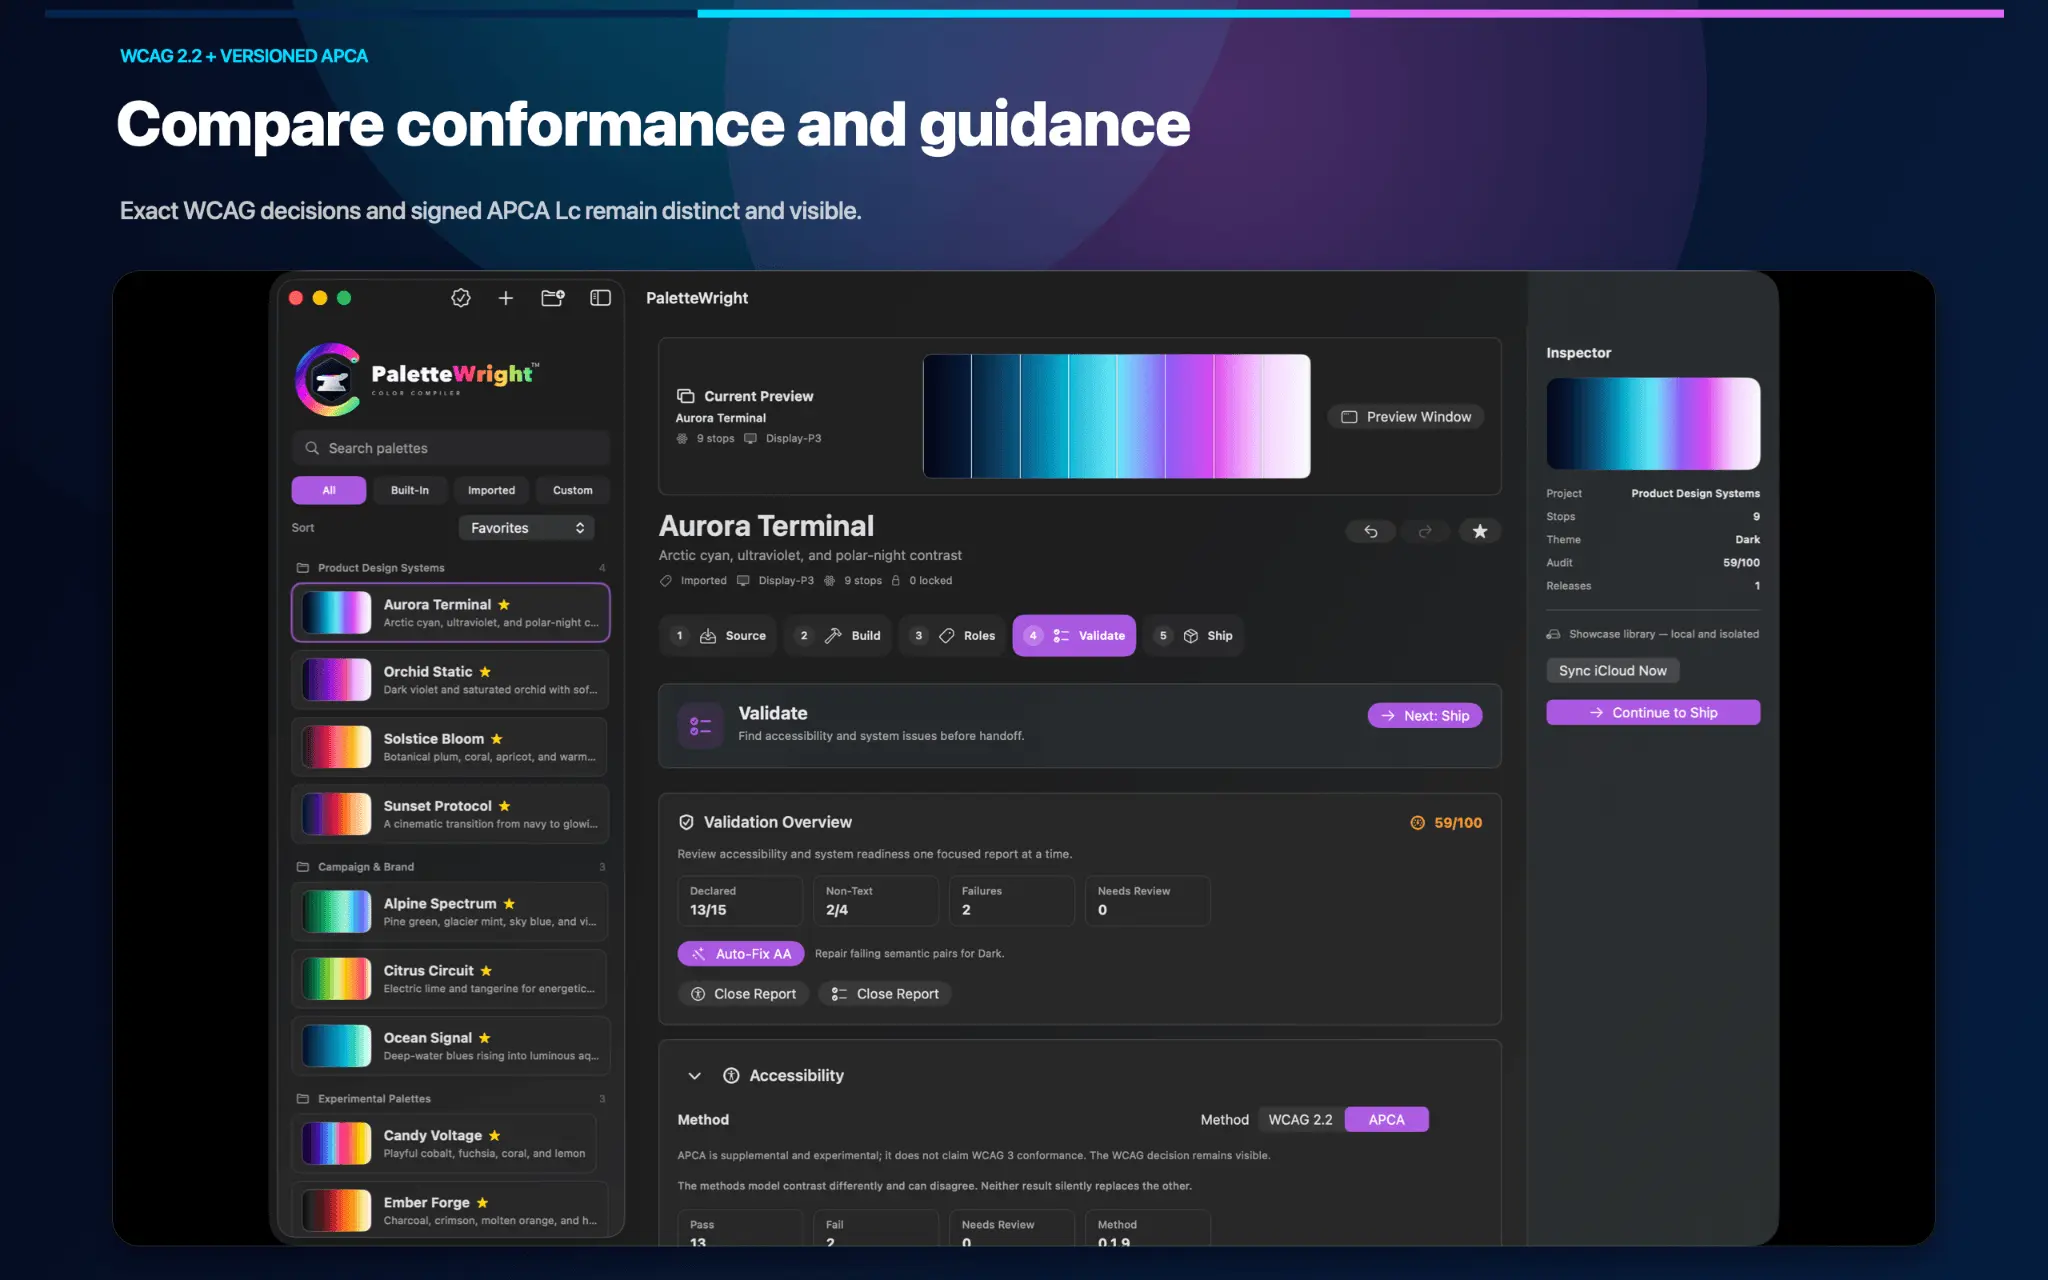Select the Custom filter
This screenshot has height=1280, width=2048.
pos(573,490)
